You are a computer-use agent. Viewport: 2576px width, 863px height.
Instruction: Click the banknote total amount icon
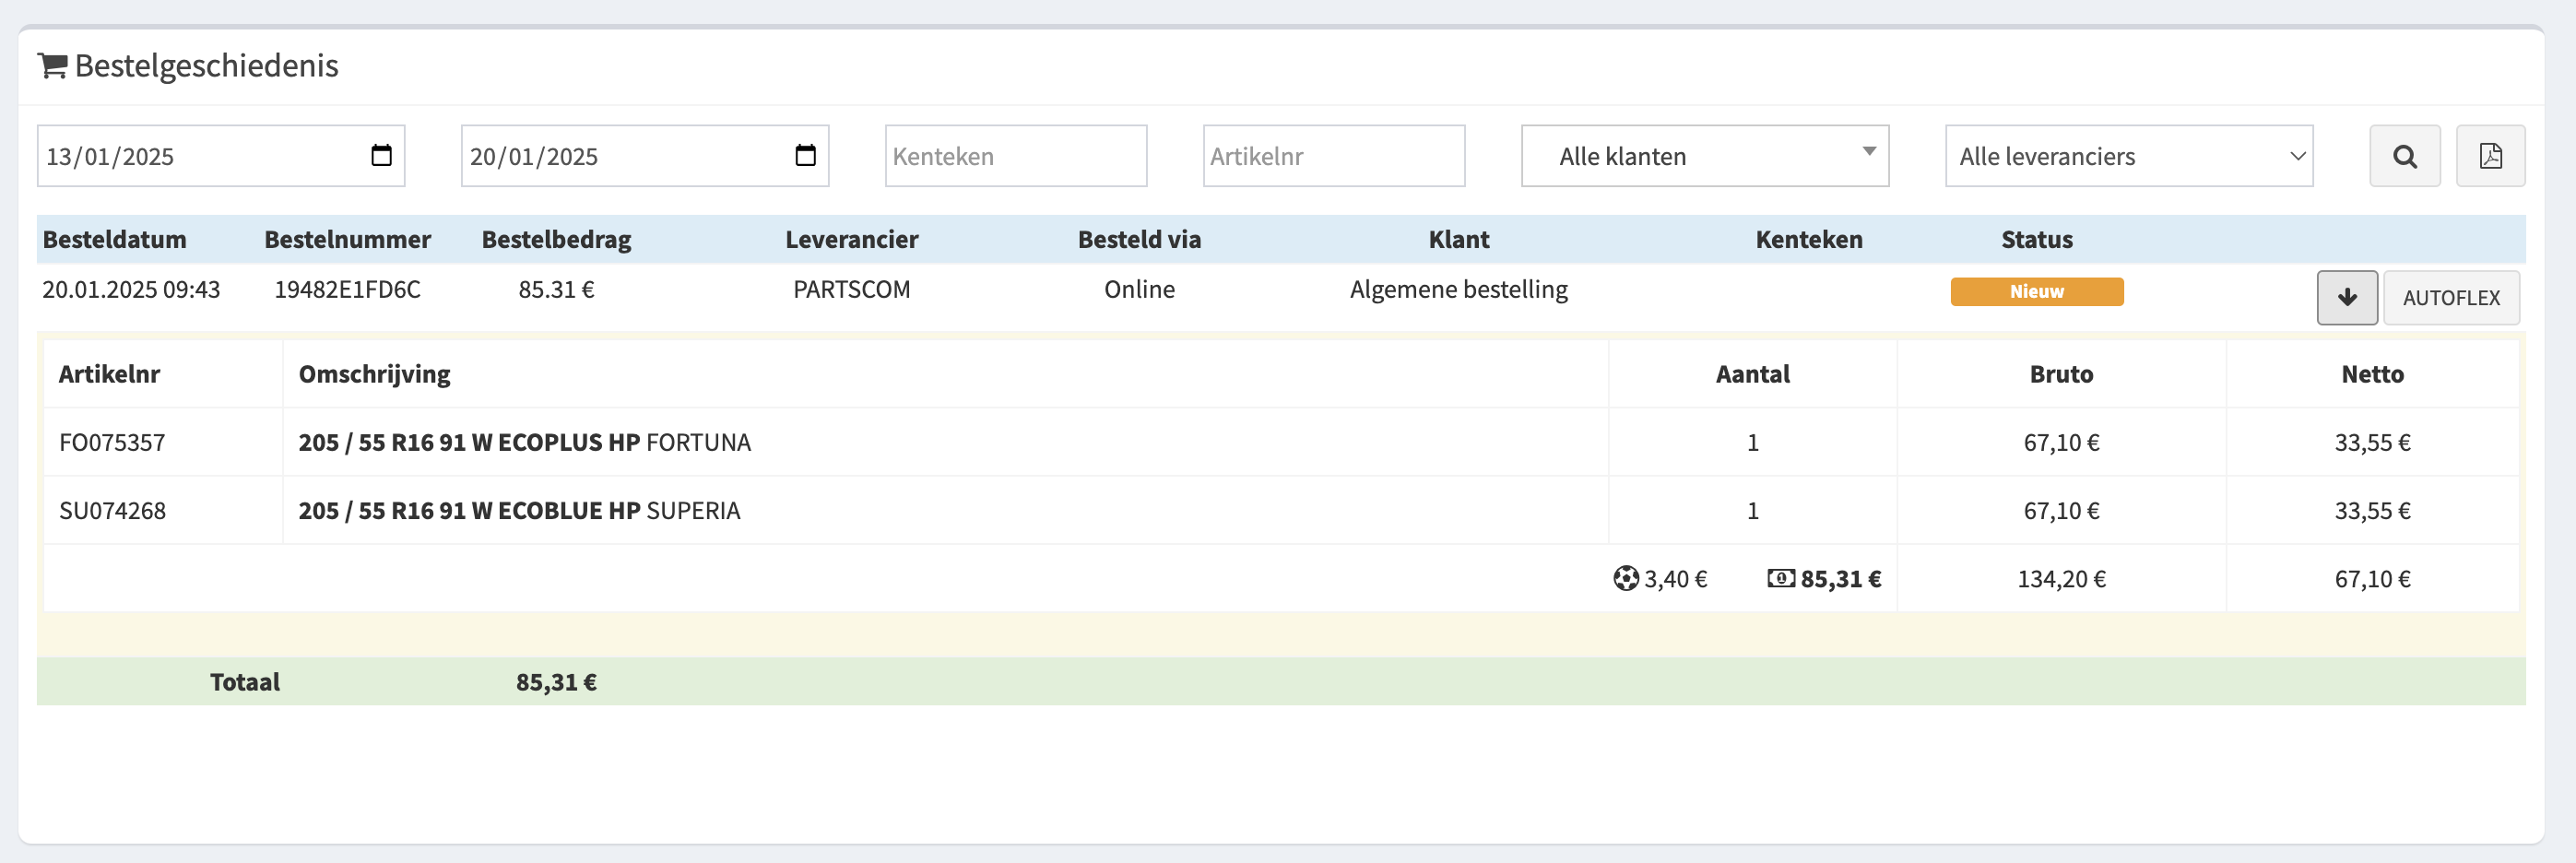(x=1780, y=579)
